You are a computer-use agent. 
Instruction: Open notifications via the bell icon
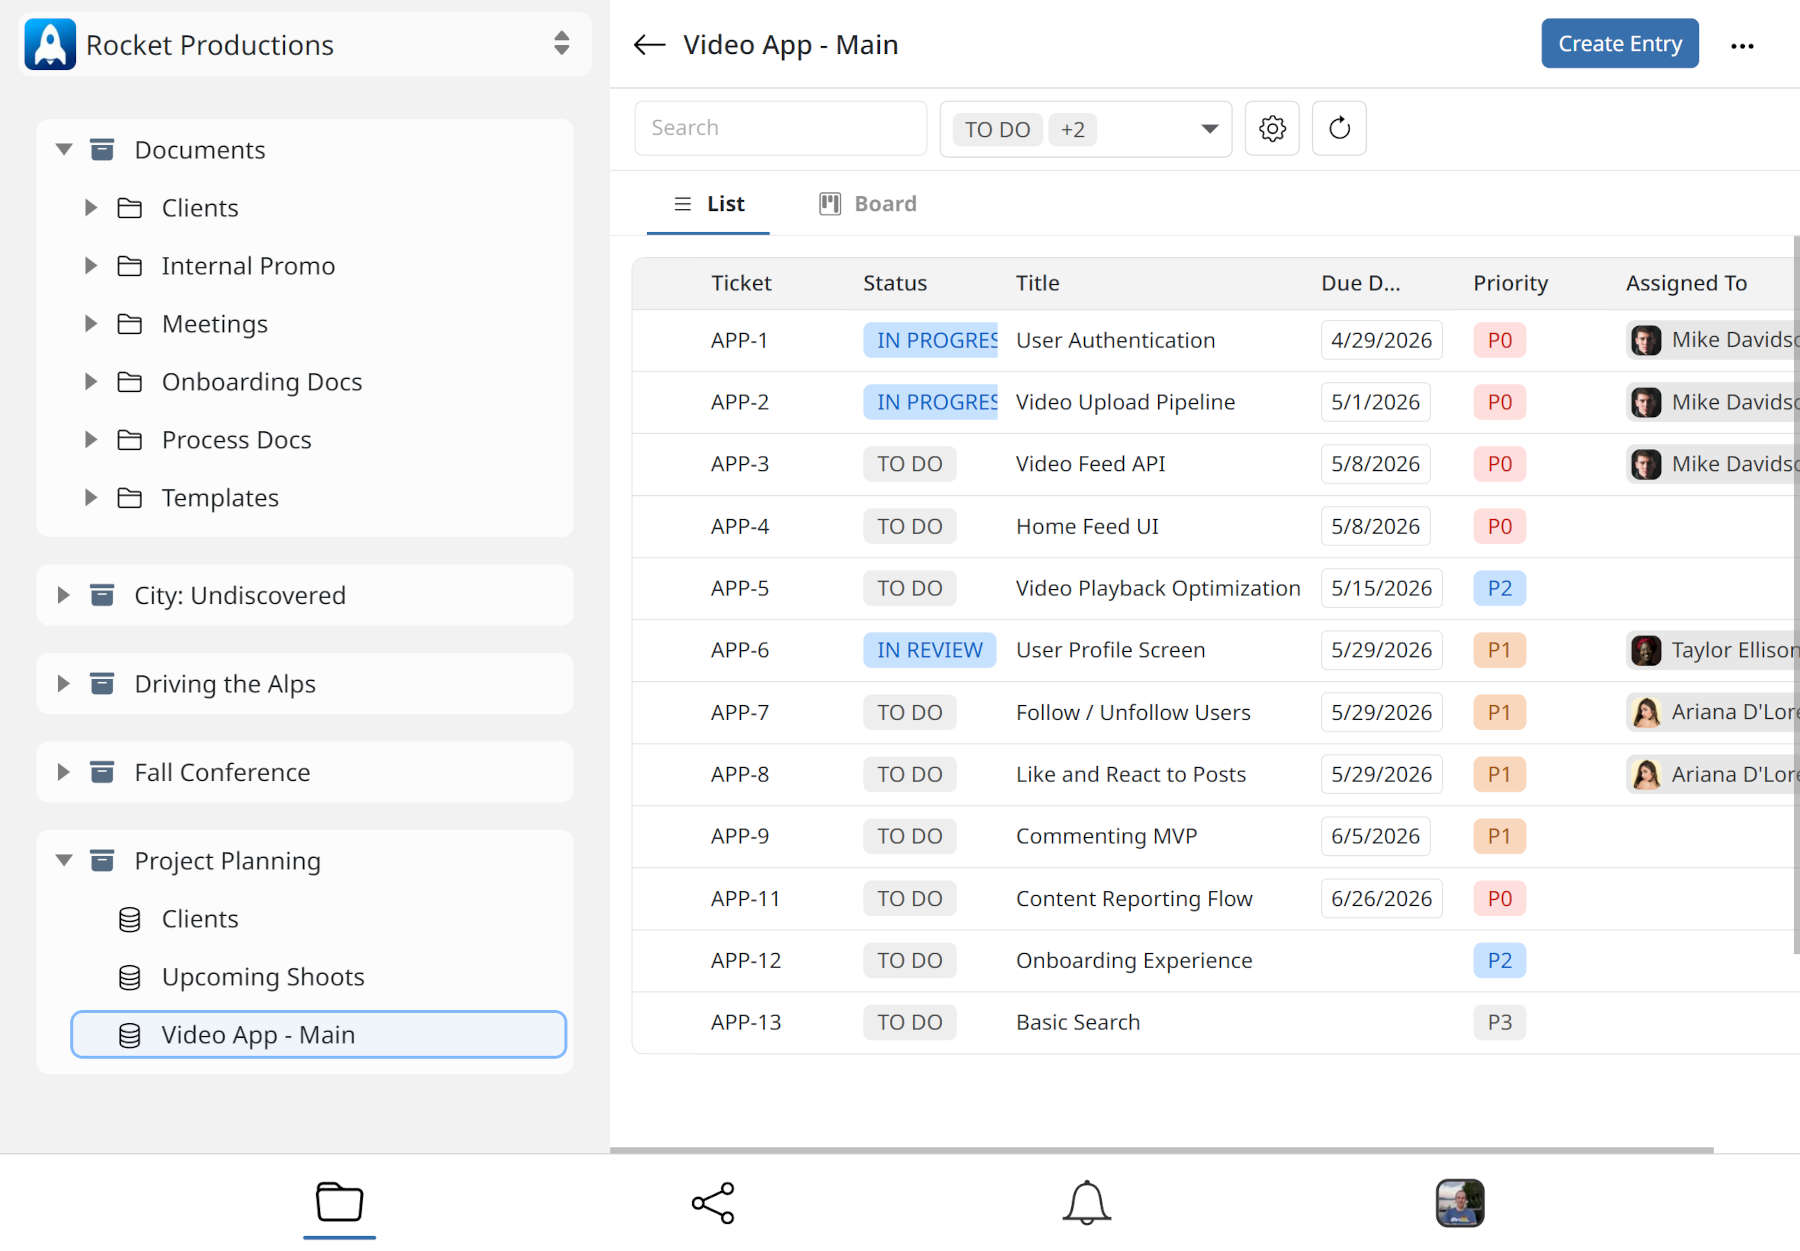click(x=1085, y=1203)
